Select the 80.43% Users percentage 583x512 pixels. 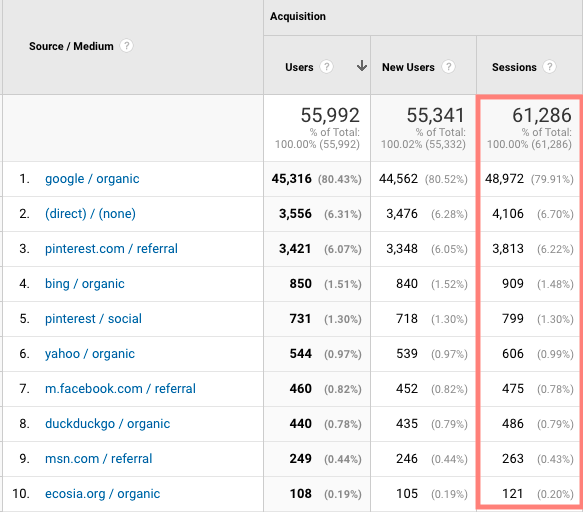[x=339, y=180]
